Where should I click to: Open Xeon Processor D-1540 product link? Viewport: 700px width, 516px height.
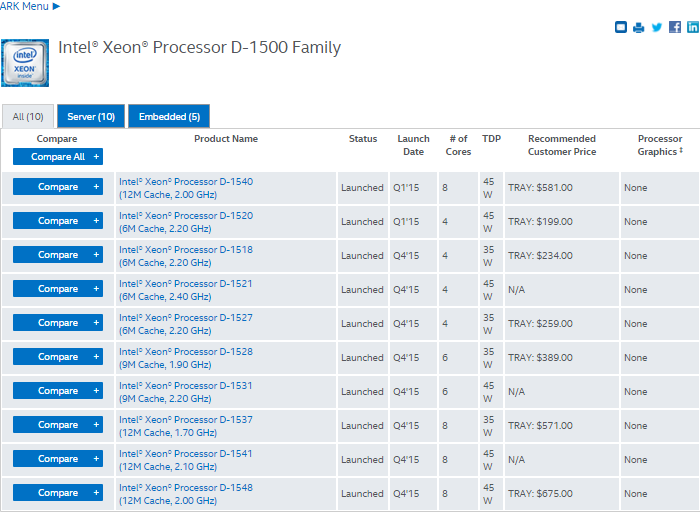tap(186, 188)
